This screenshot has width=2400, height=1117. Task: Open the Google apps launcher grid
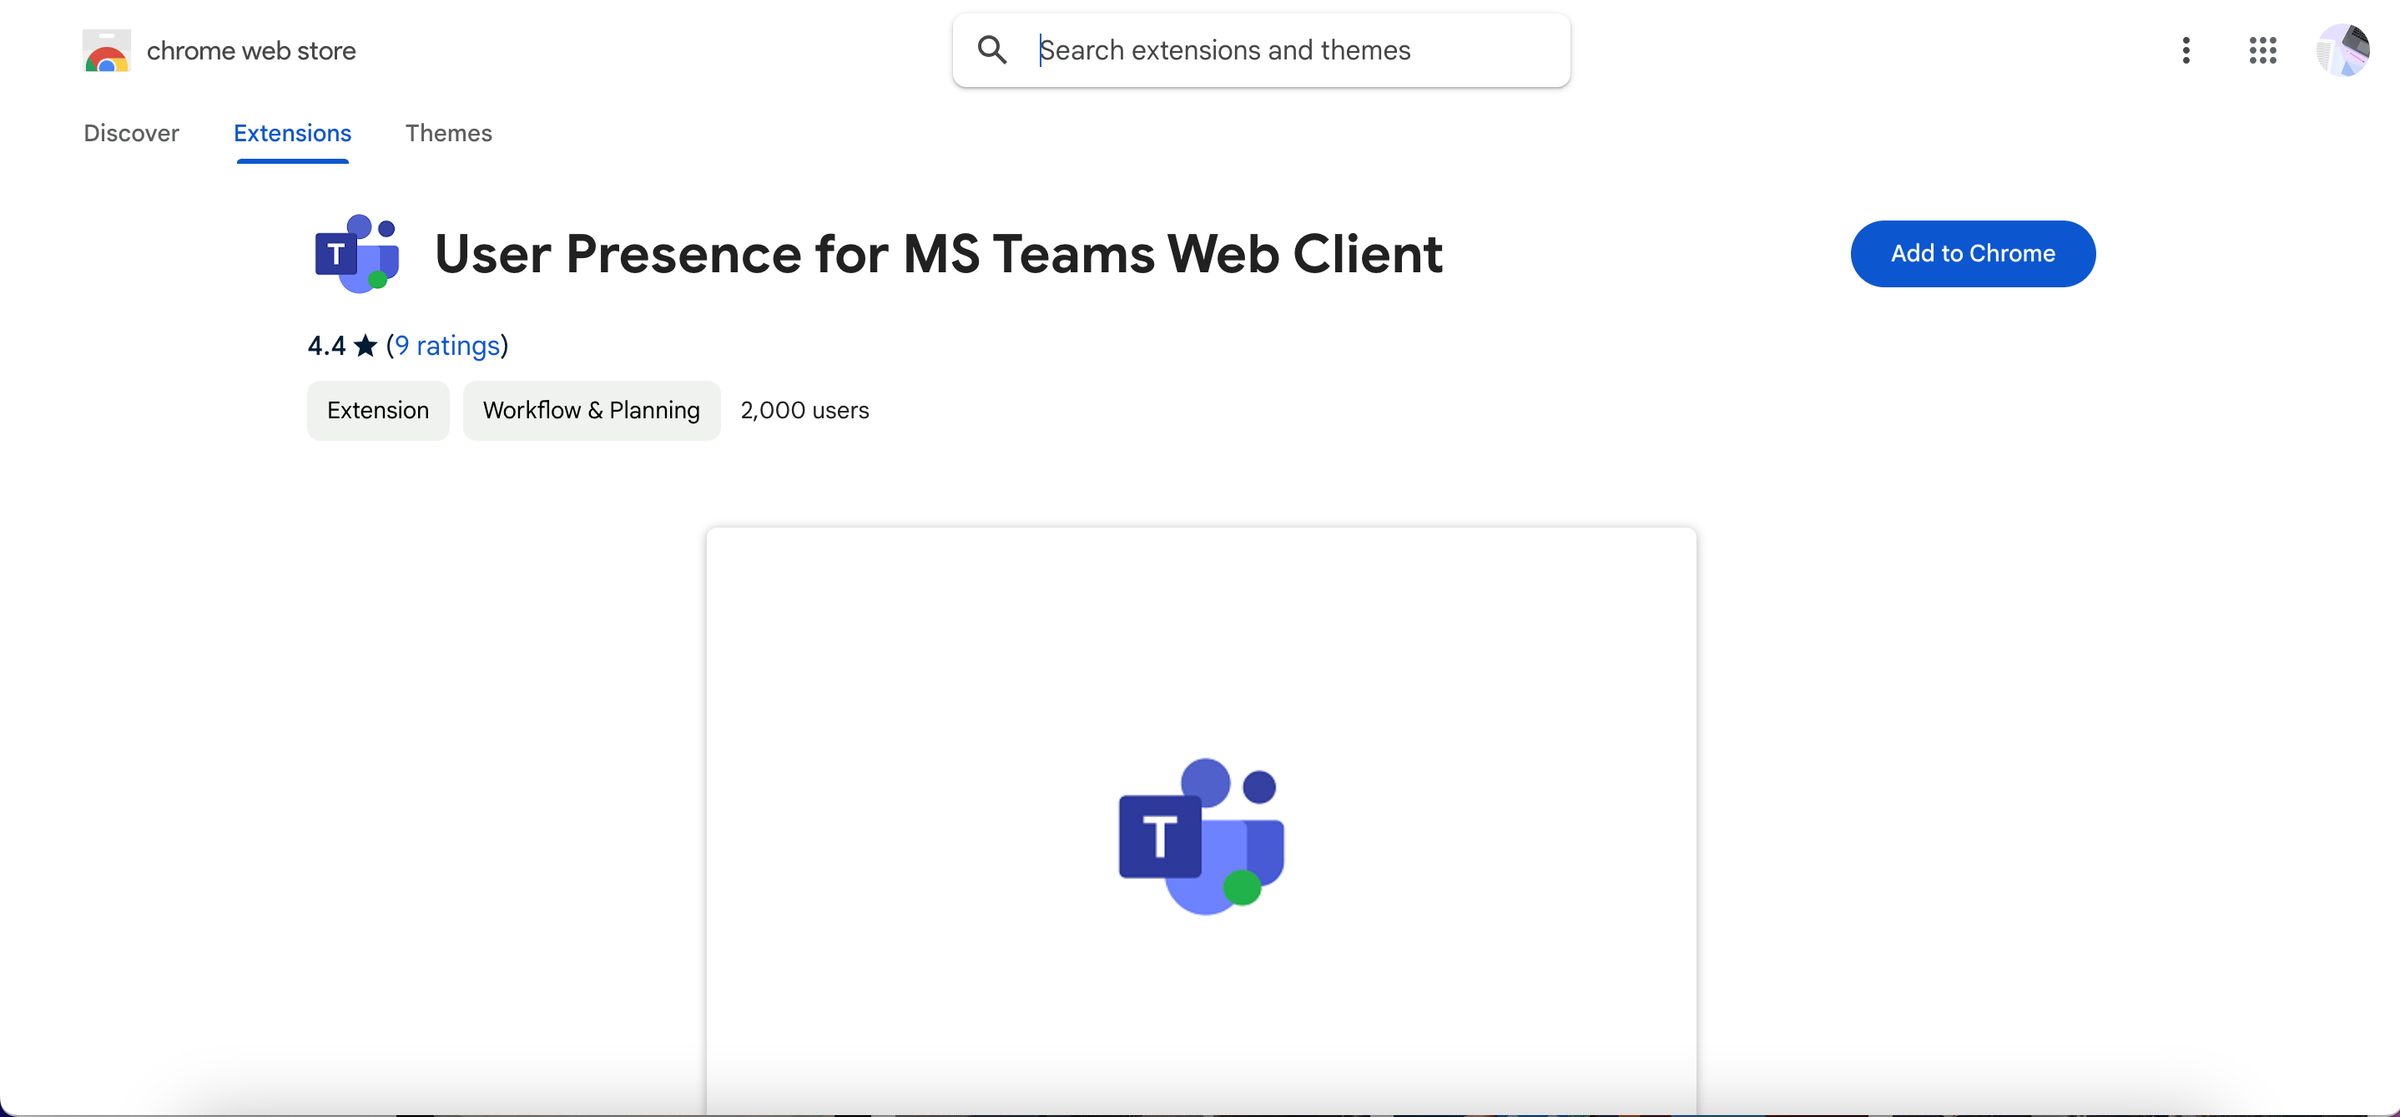click(2262, 50)
